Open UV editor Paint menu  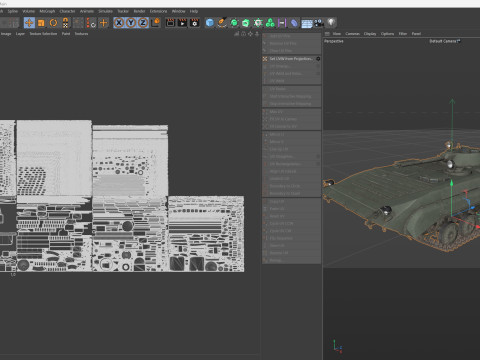(66, 34)
